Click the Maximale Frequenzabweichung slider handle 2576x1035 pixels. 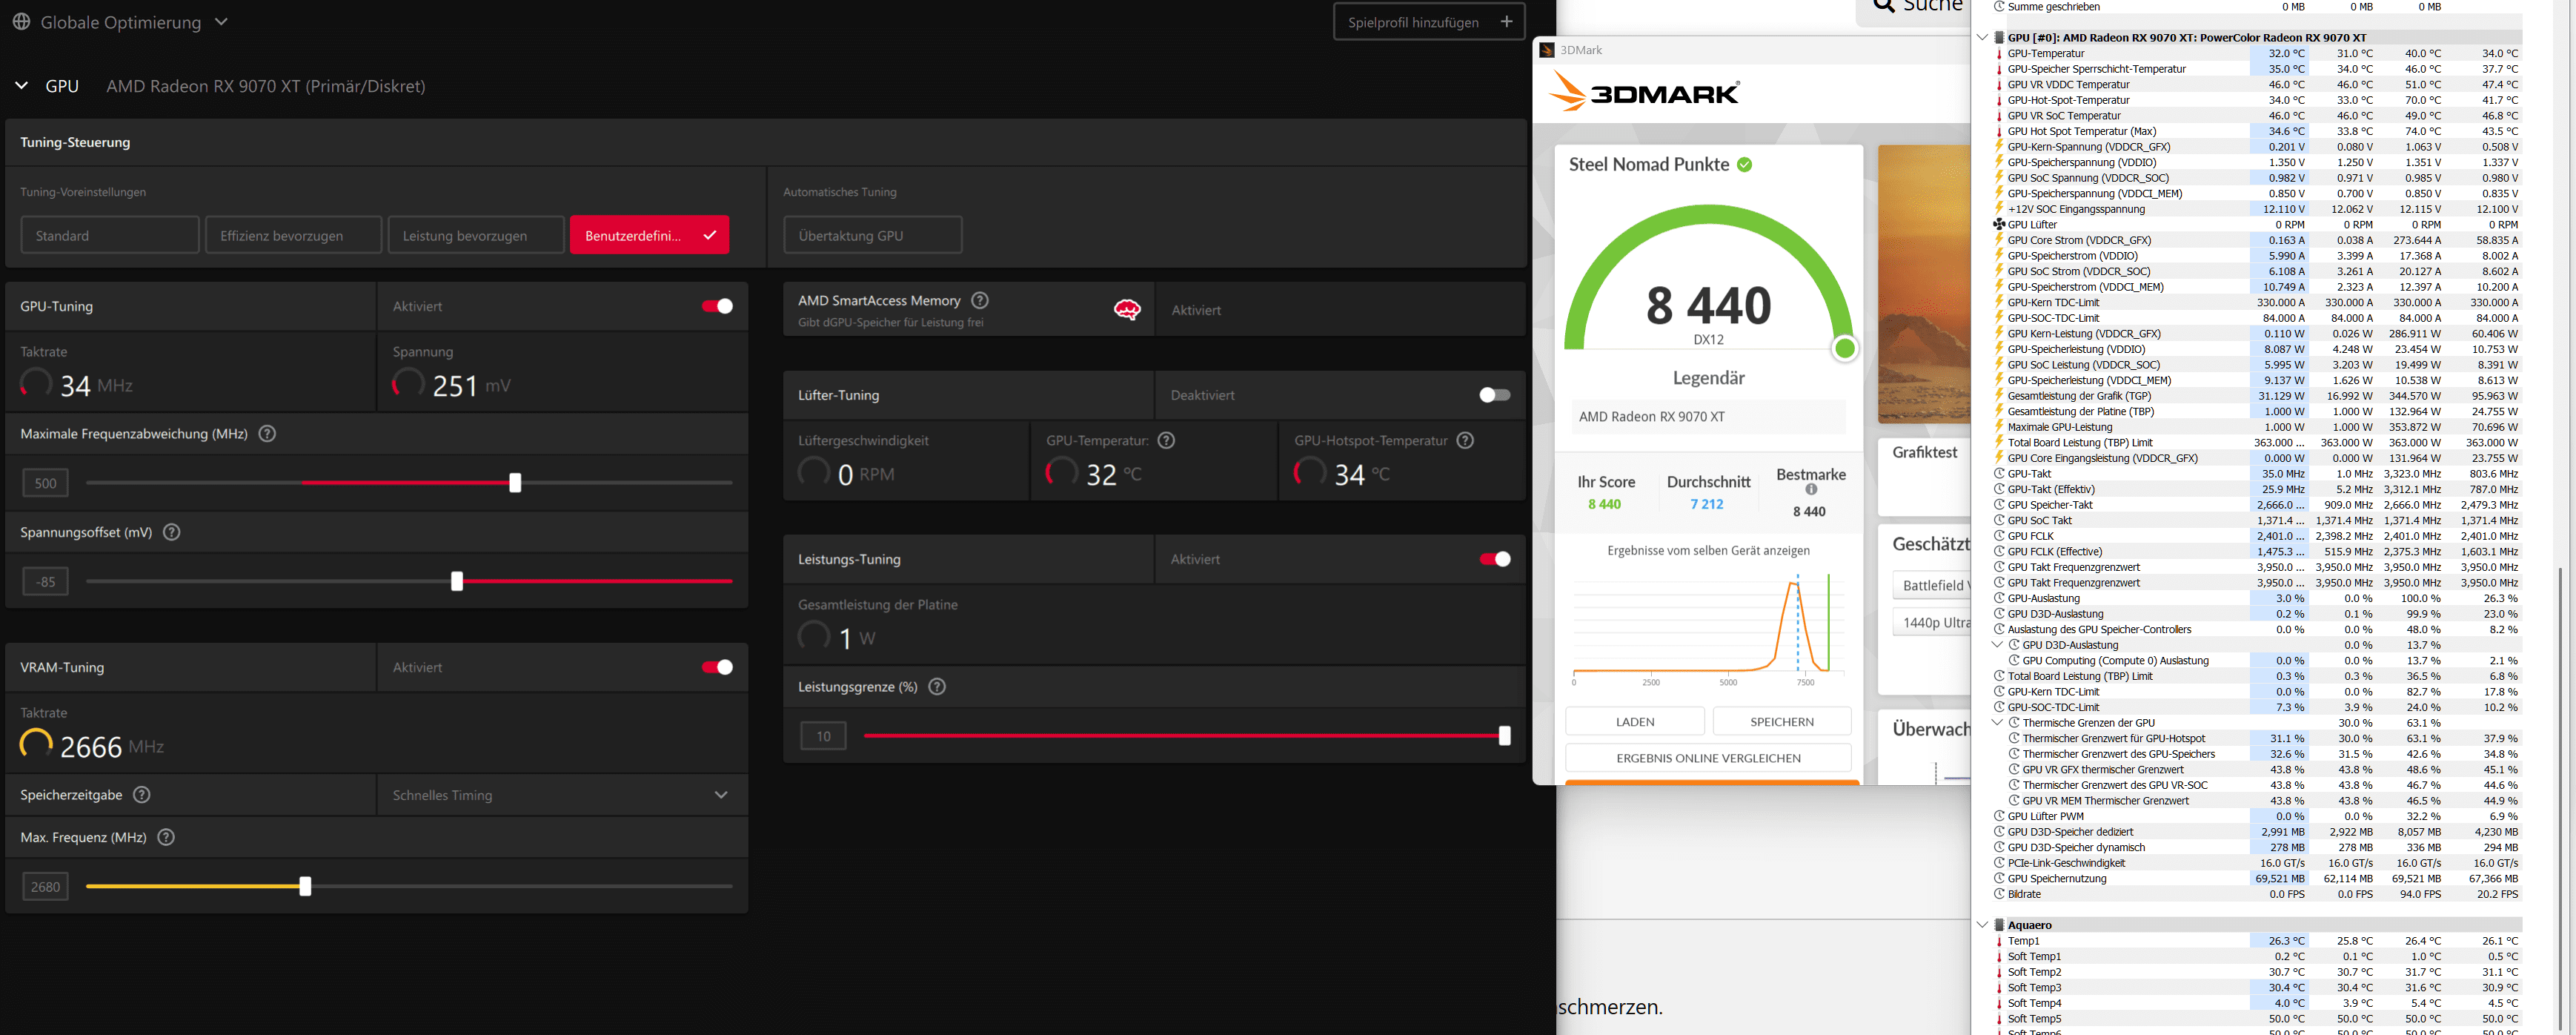coord(515,483)
